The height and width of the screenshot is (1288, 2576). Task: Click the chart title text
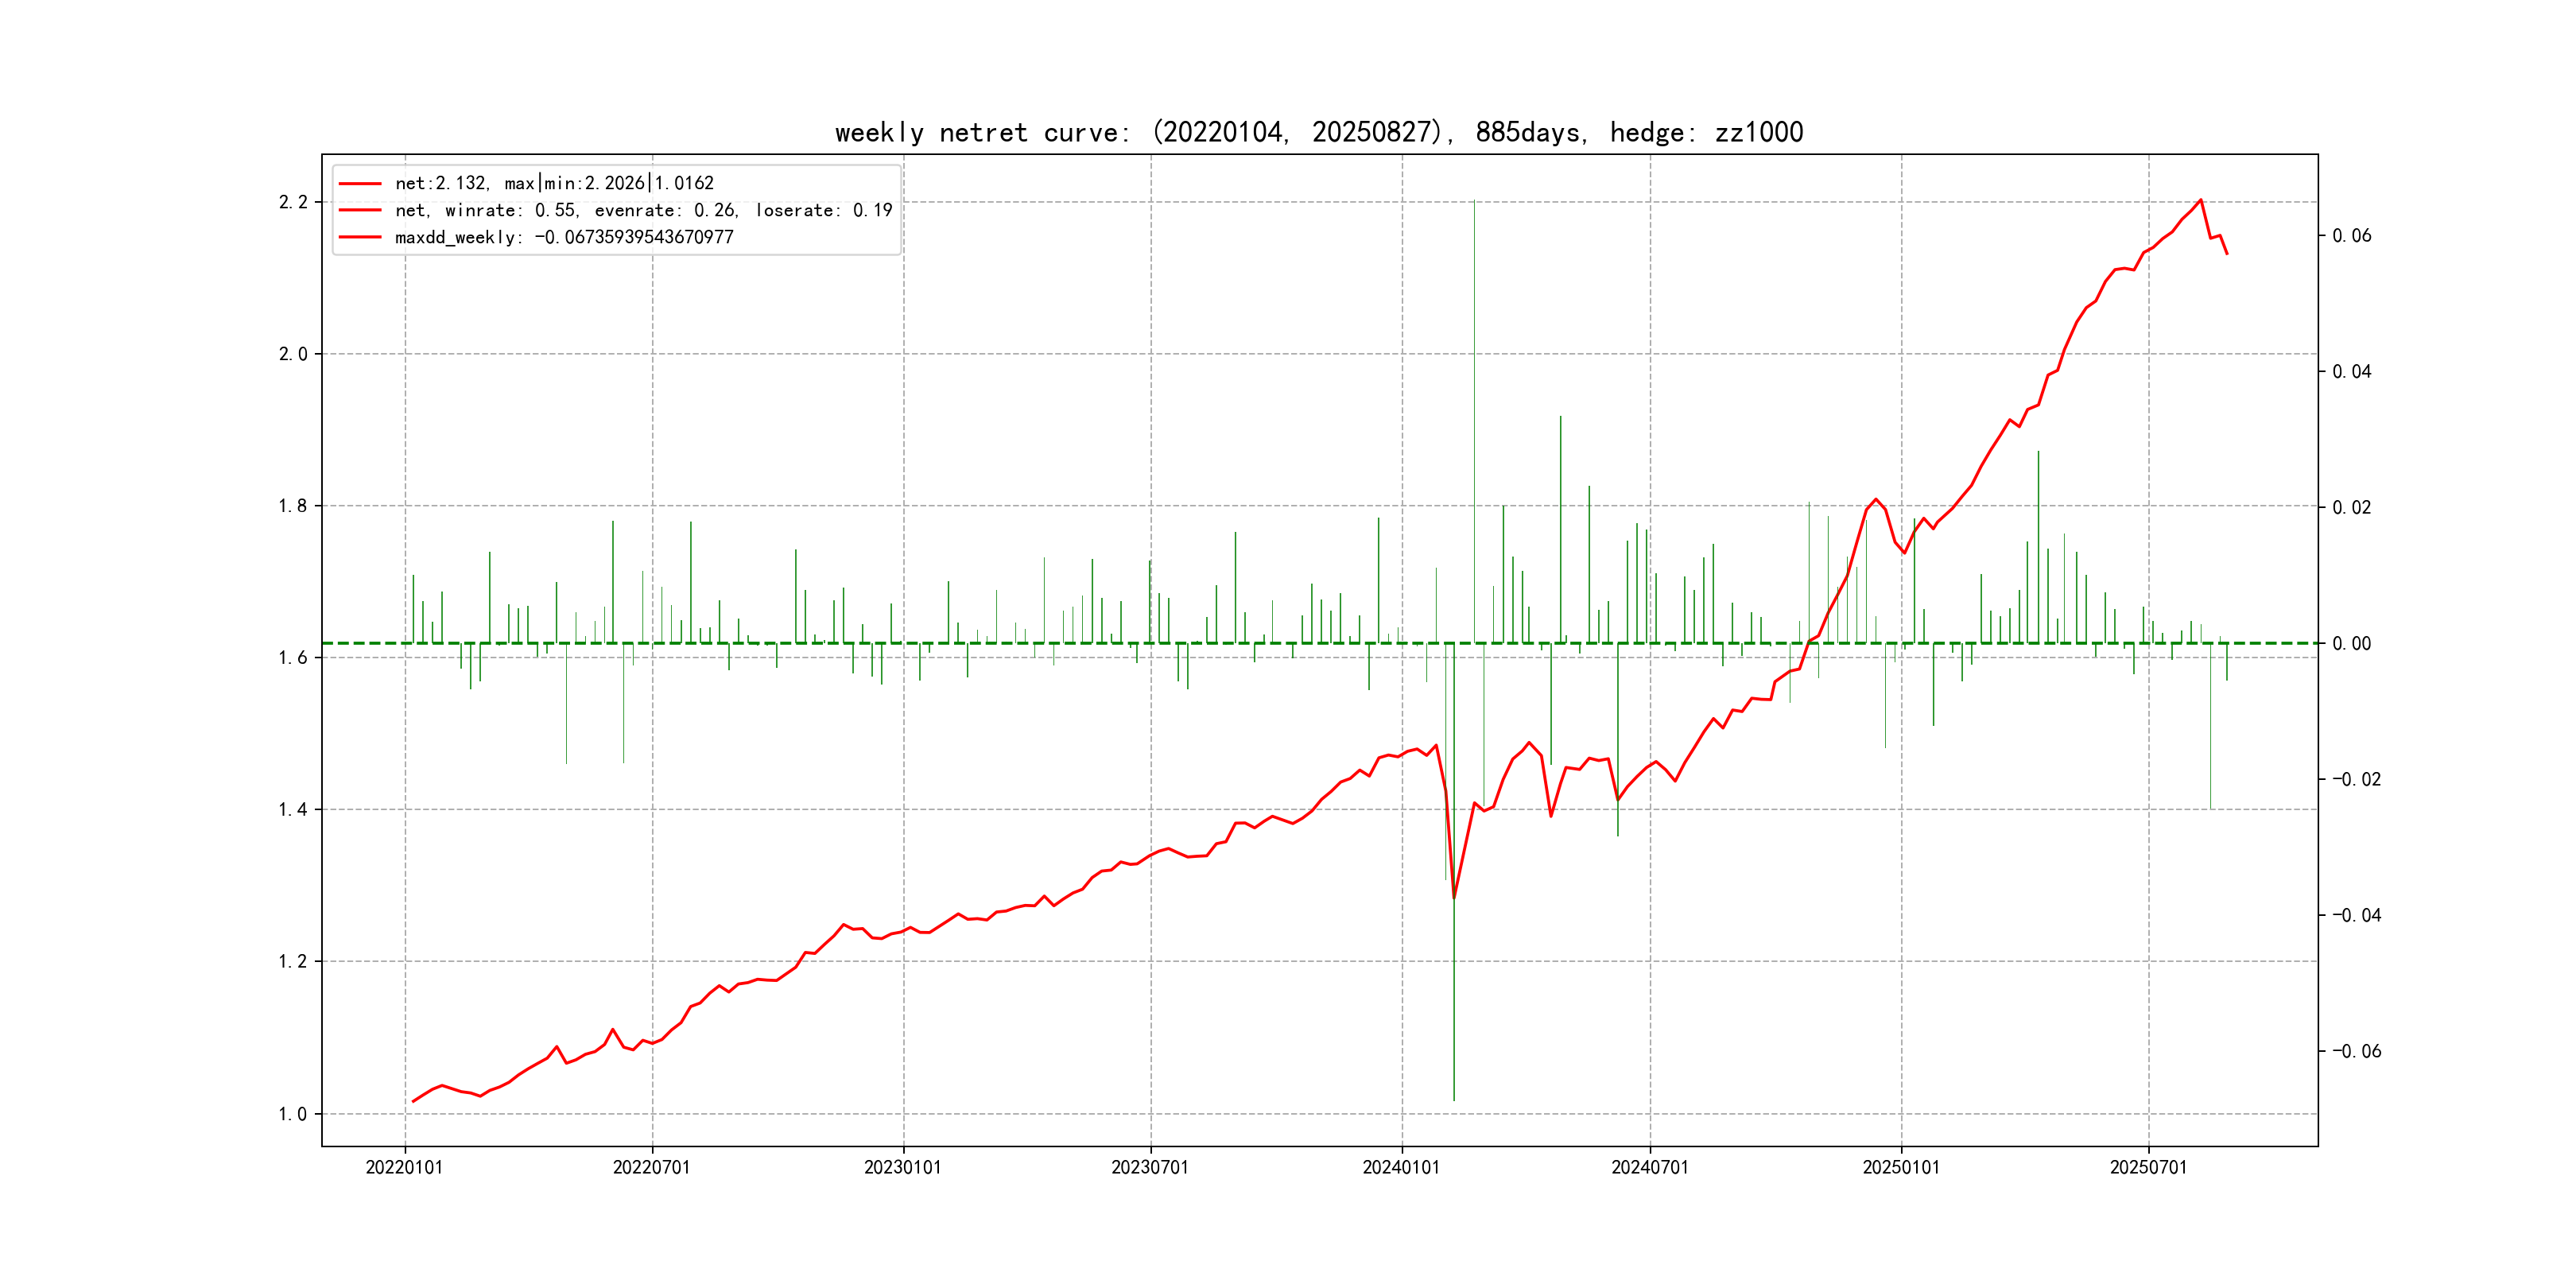point(1318,133)
